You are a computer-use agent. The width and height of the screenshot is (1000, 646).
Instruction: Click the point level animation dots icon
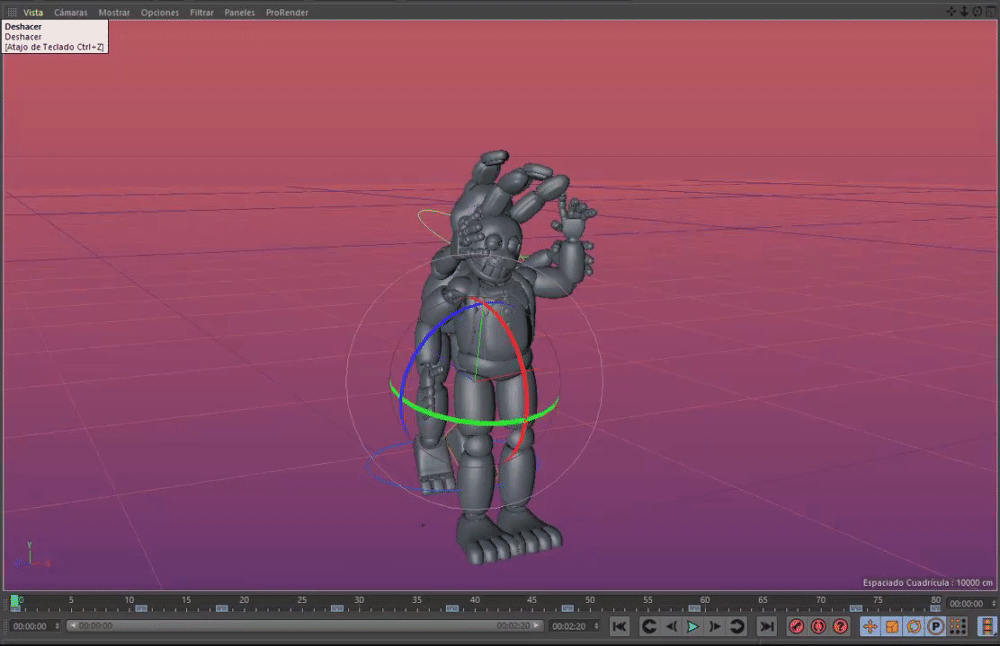(958, 626)
